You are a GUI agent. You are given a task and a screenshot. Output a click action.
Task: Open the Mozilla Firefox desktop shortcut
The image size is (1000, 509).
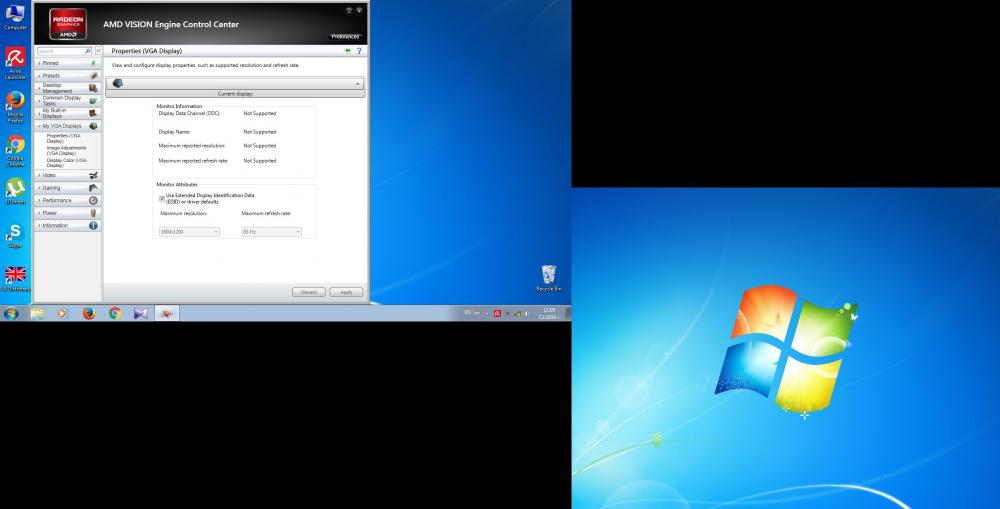(15, 107)
